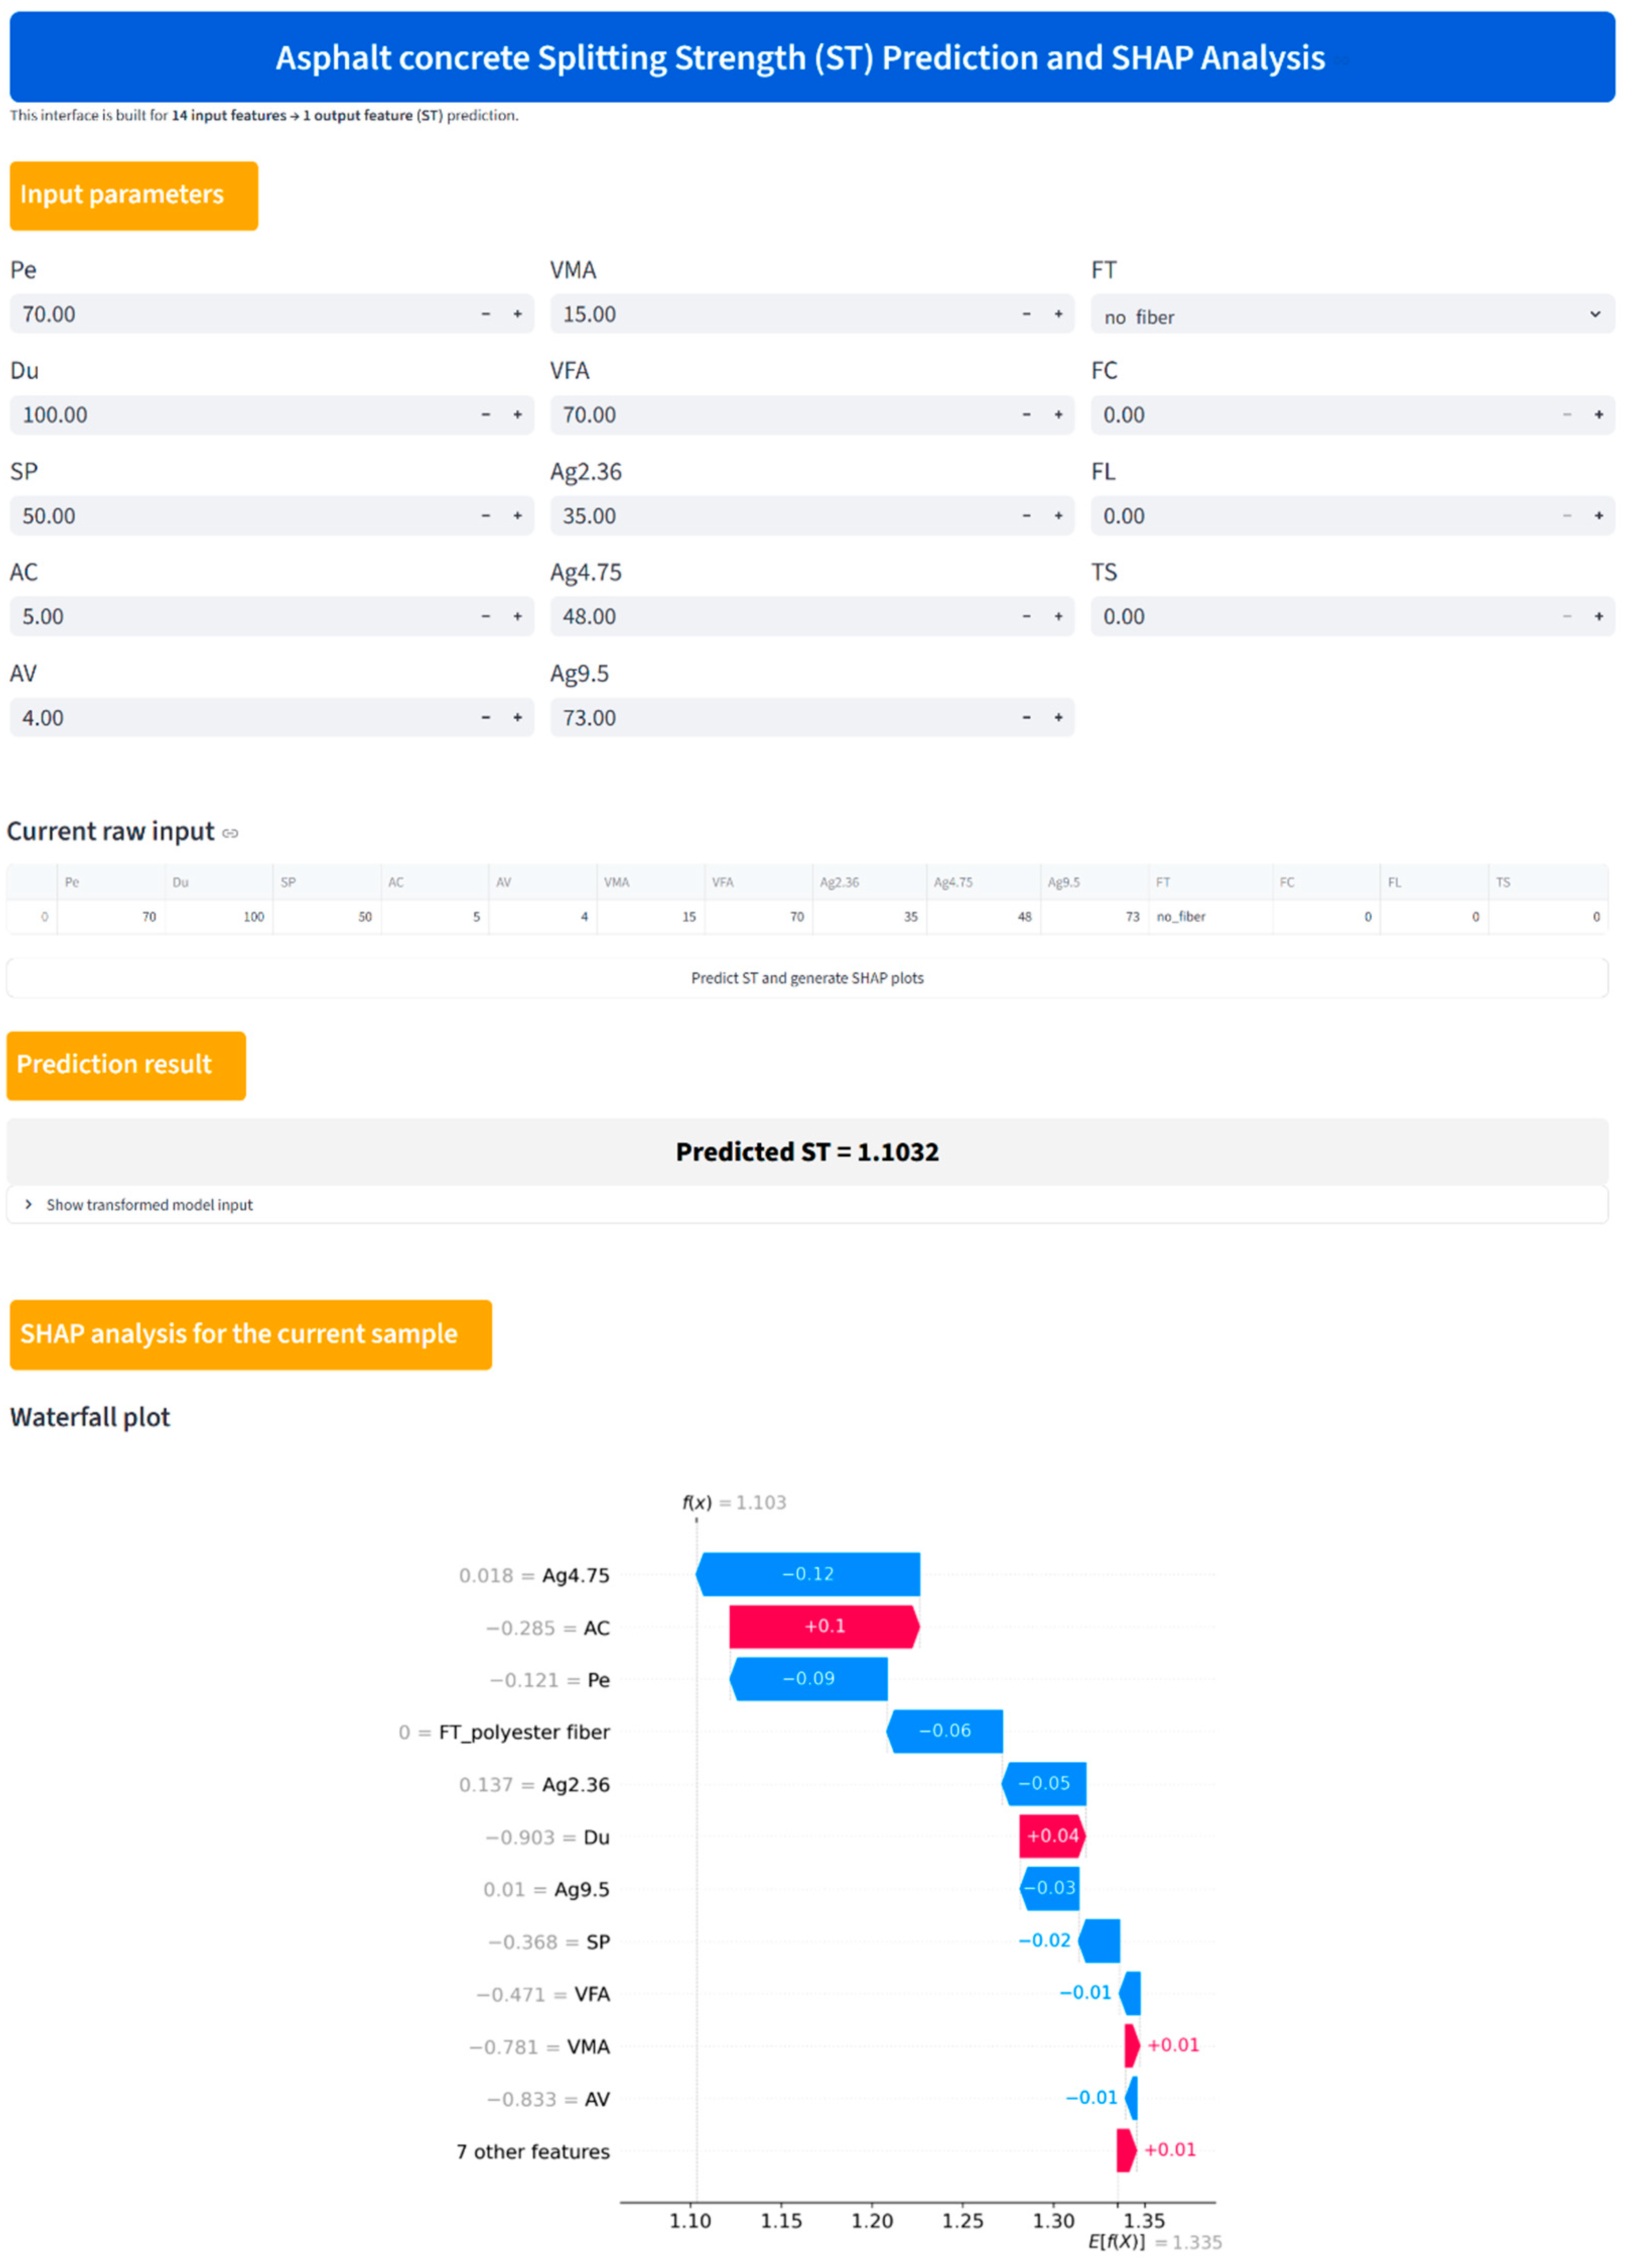Decrease Ag9.5 value with minus button
This screenshot has width=1628, height=2268.
pos(1026,718)
